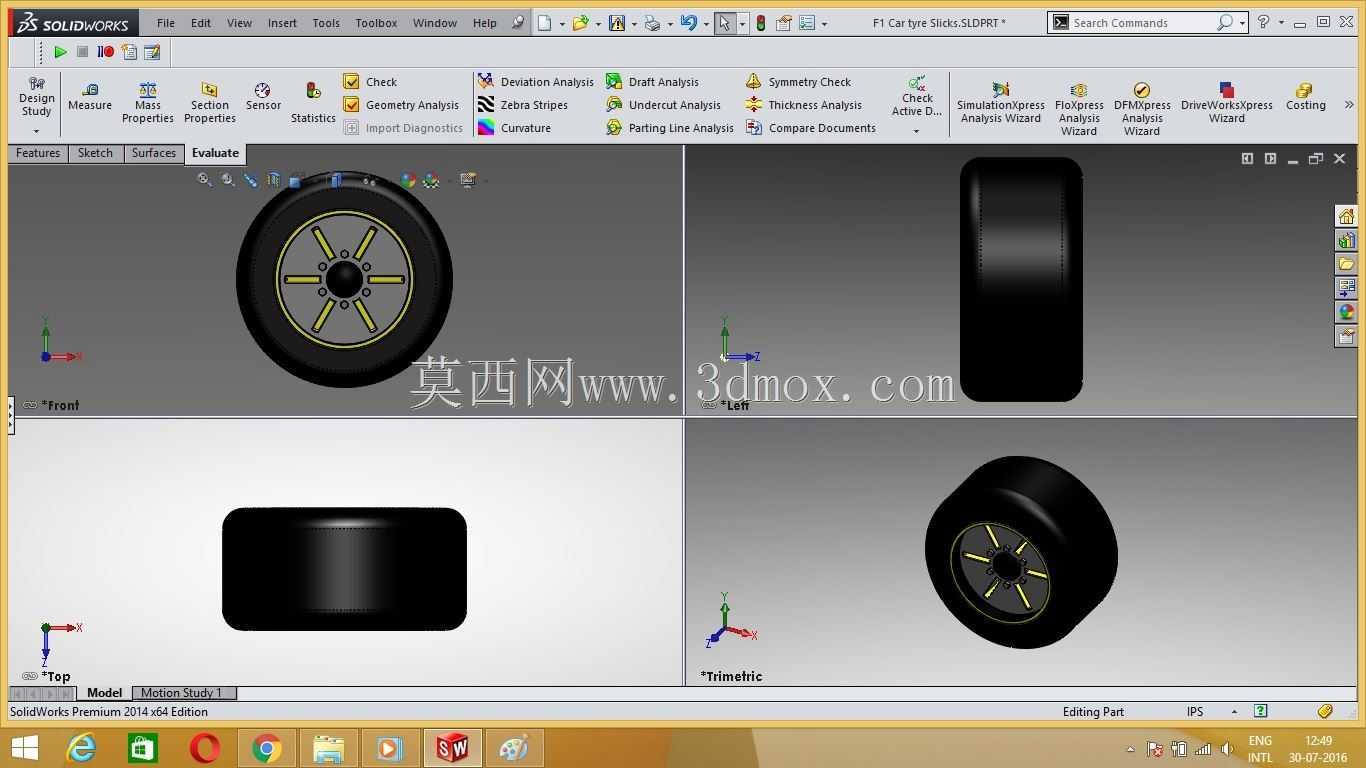
Task: Click the New document icon
Action: pyautogui.click(x=545, y=23)
